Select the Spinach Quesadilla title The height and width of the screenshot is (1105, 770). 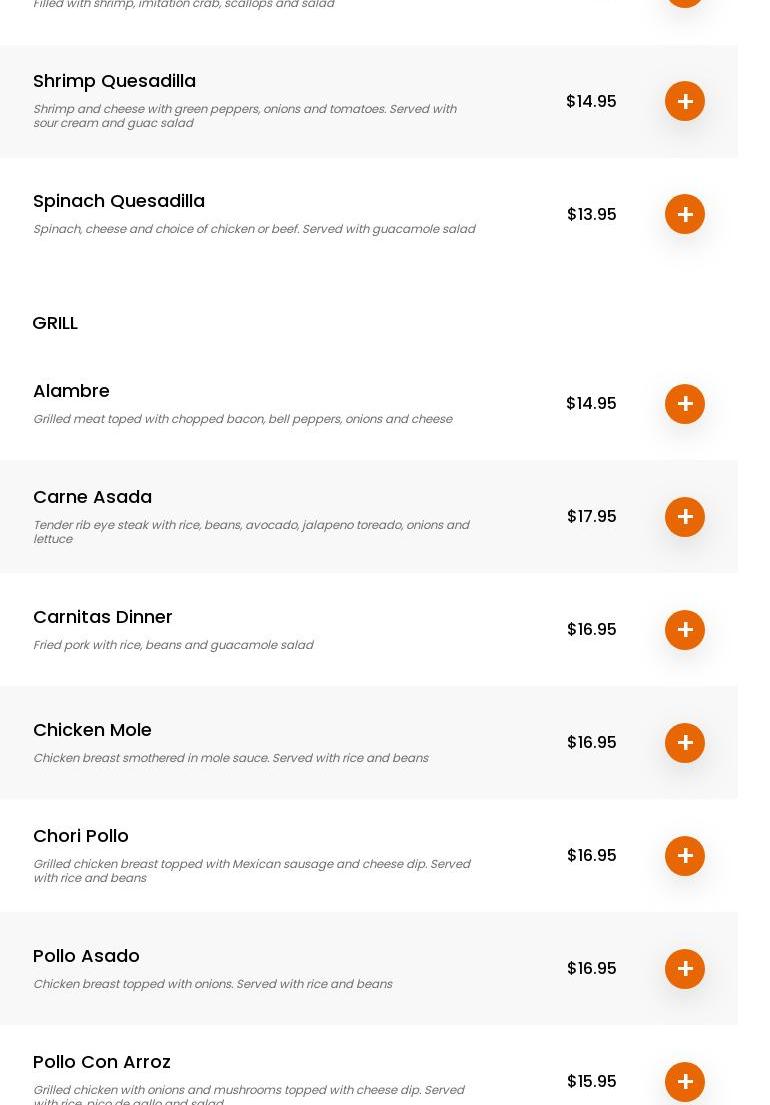(119, 201)
